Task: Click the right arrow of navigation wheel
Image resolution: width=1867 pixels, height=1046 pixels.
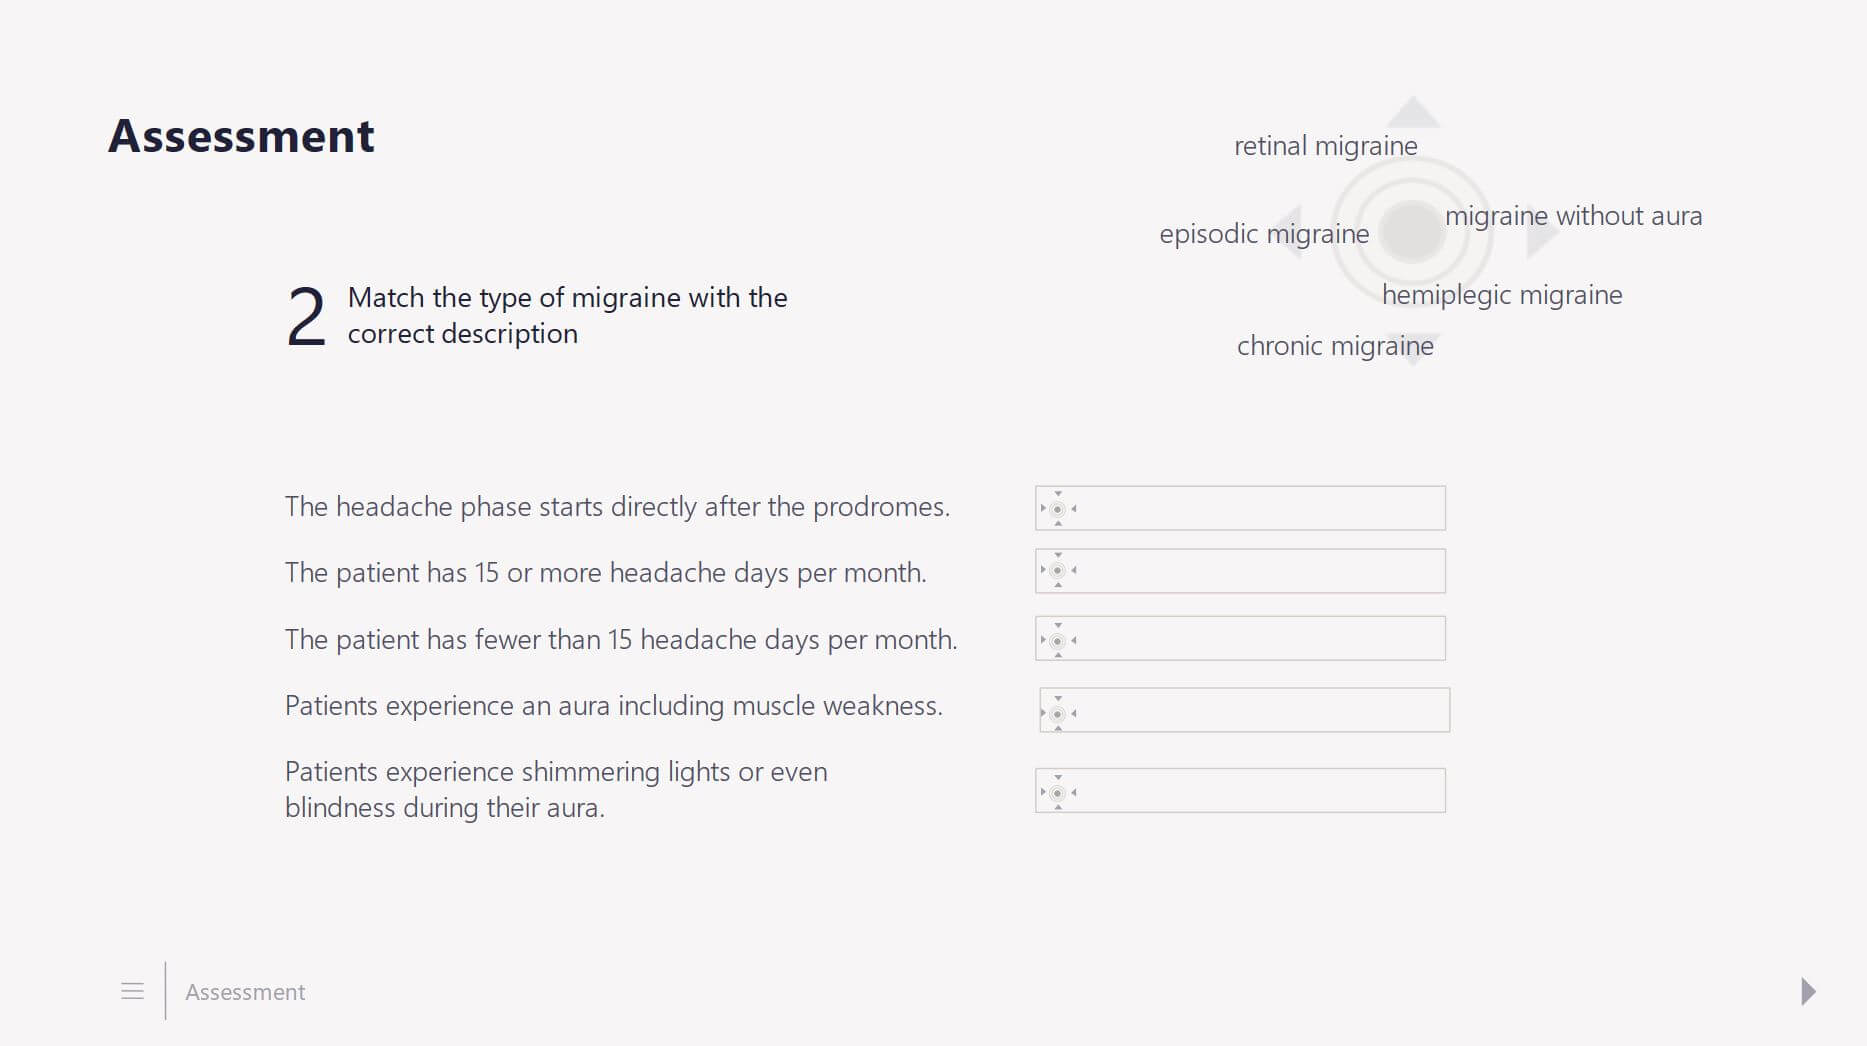Action: click(x=1543, y=231)
